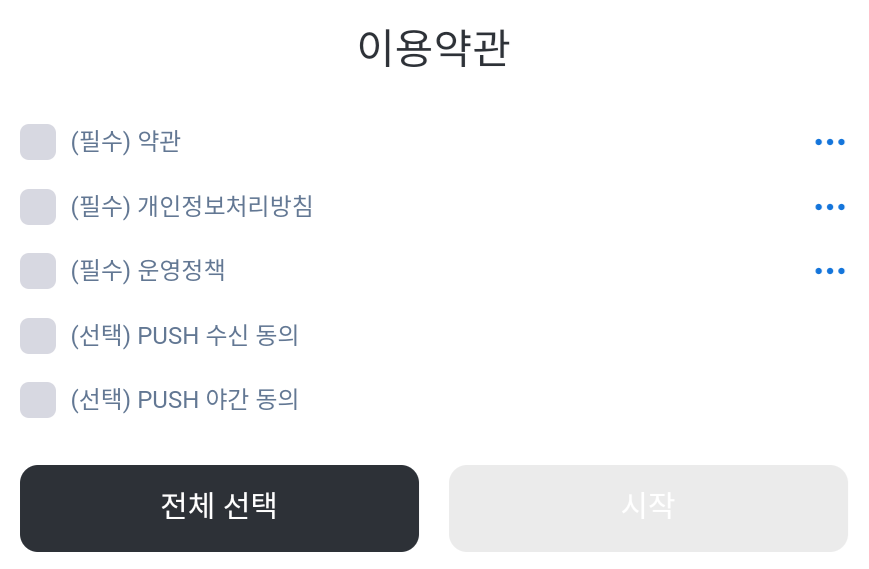Toggle the PUSH 야간 동의 checkbox
Image resolution: width=869 pixels, height=569 pixels.
pyautogui.click(x=38, y=400)
